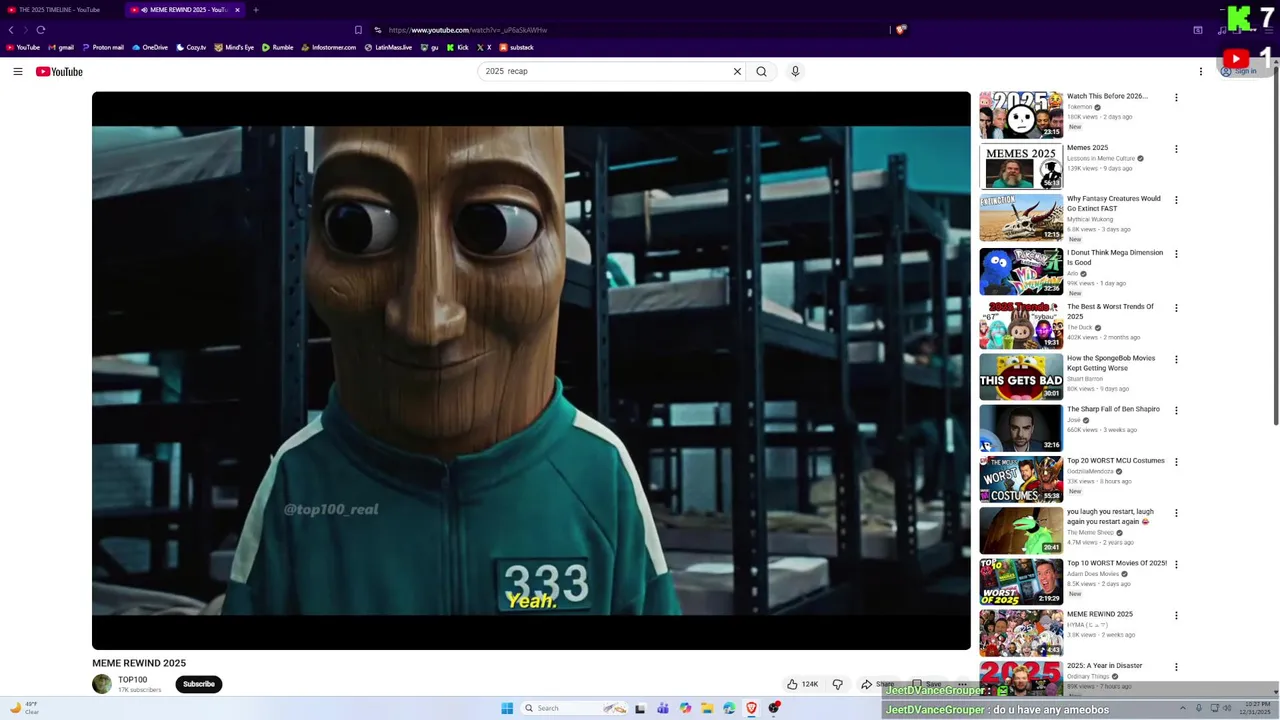Open 'Top 10 WORST Movies Of 2025!' thumbnail
1280x720 pixels.
pyautogui.click(x=1021, y=581)
